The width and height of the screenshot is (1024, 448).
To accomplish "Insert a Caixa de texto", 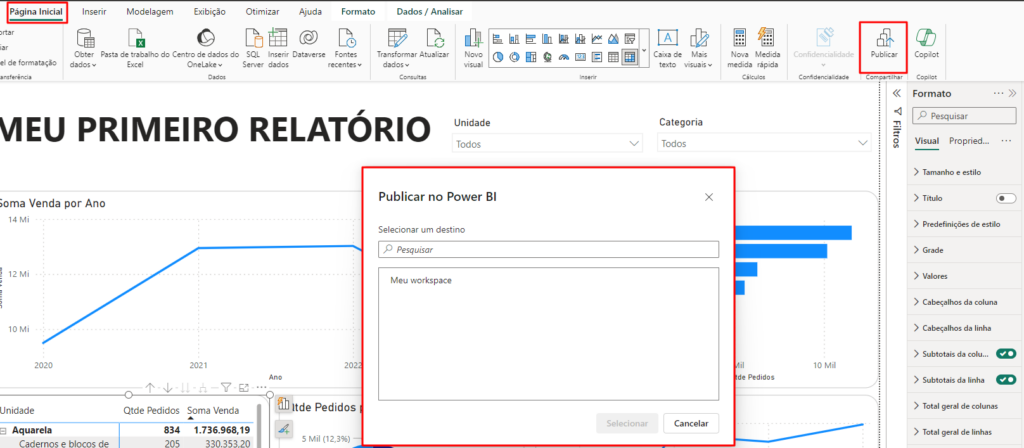I will 666,40.
